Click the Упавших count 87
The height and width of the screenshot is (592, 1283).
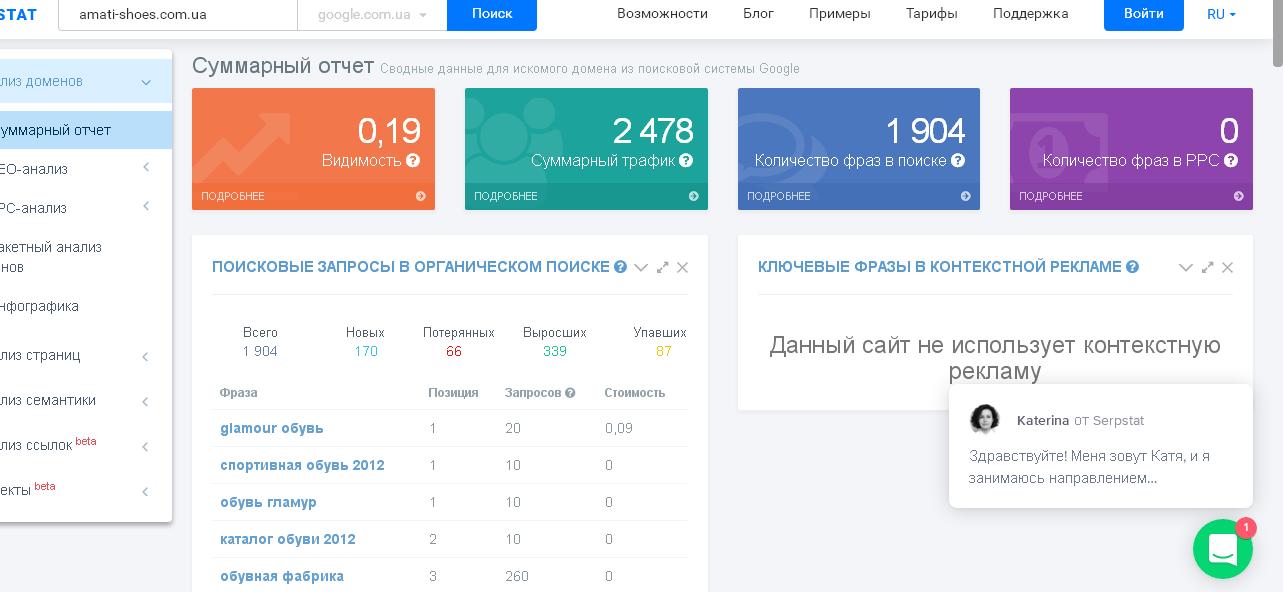(664, 351)
